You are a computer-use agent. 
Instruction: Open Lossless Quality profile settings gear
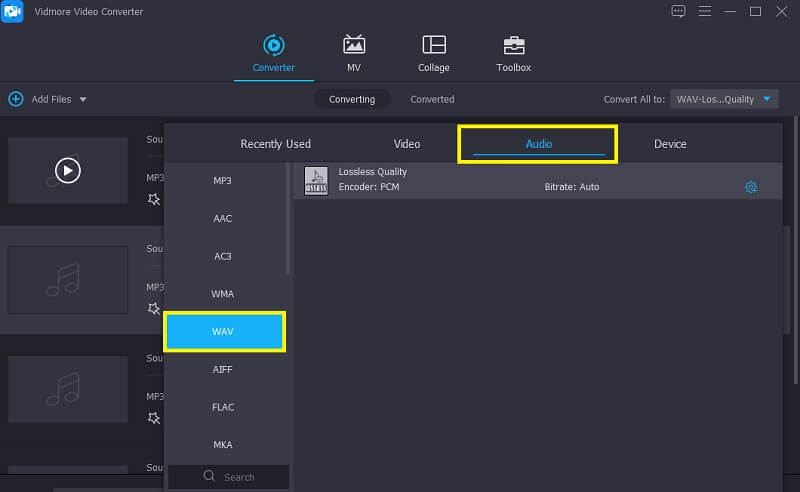pyautogui.click(x=751, y=187)
